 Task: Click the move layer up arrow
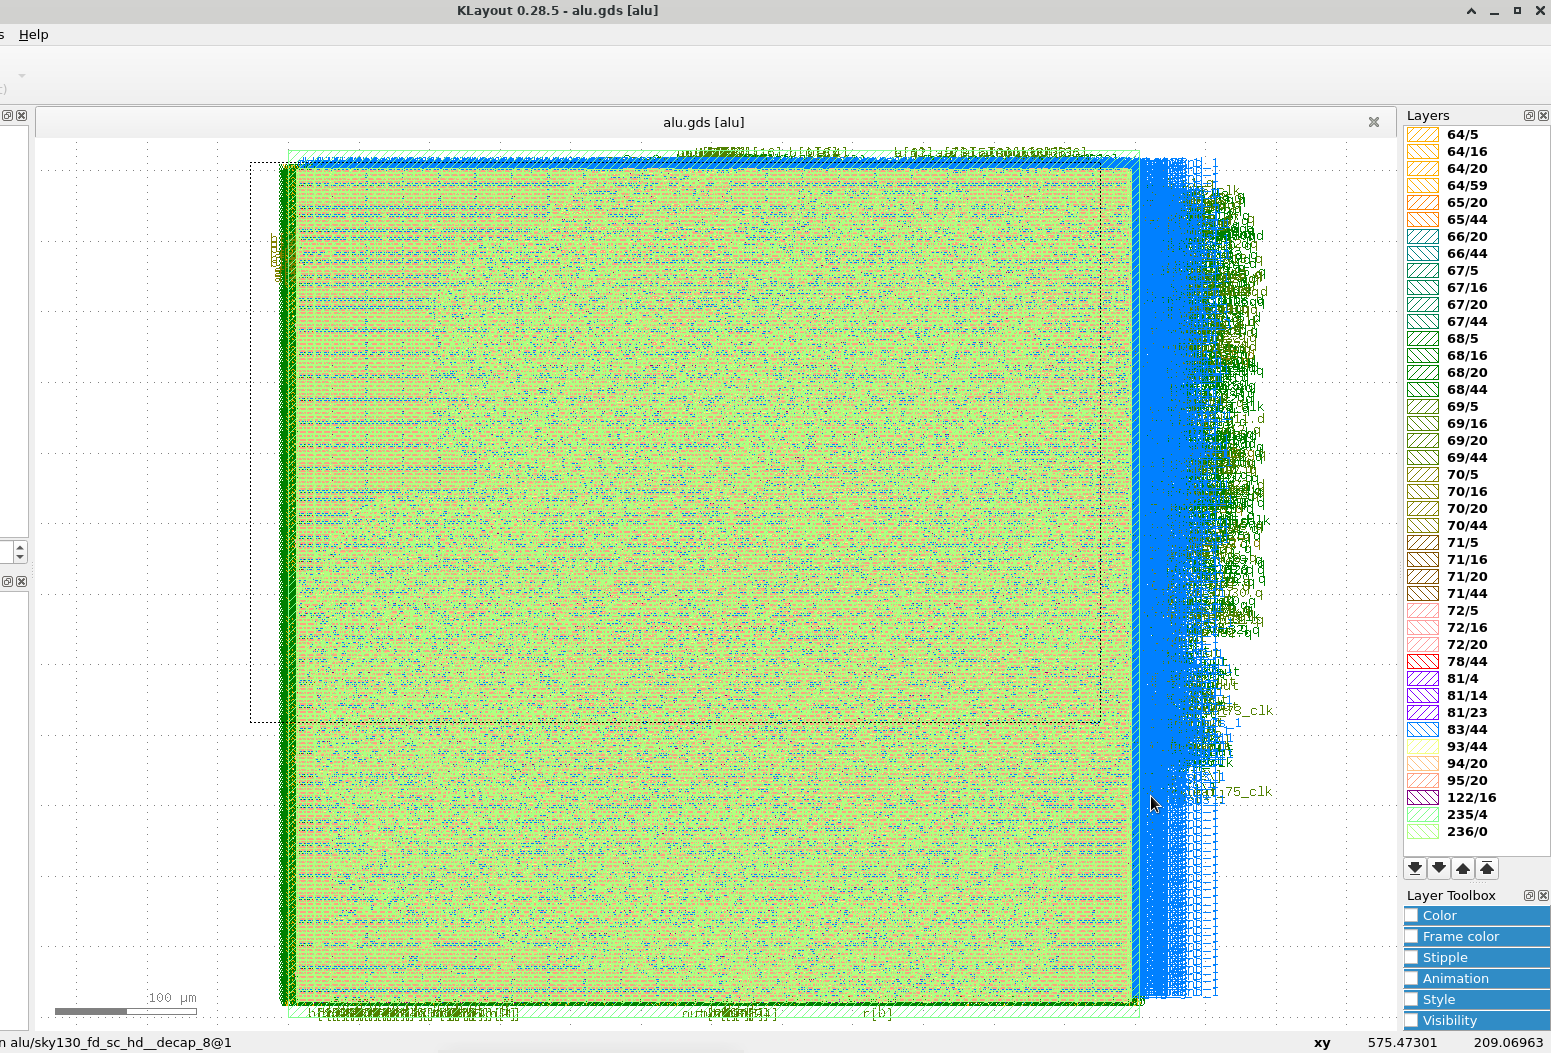(1463, 868)
